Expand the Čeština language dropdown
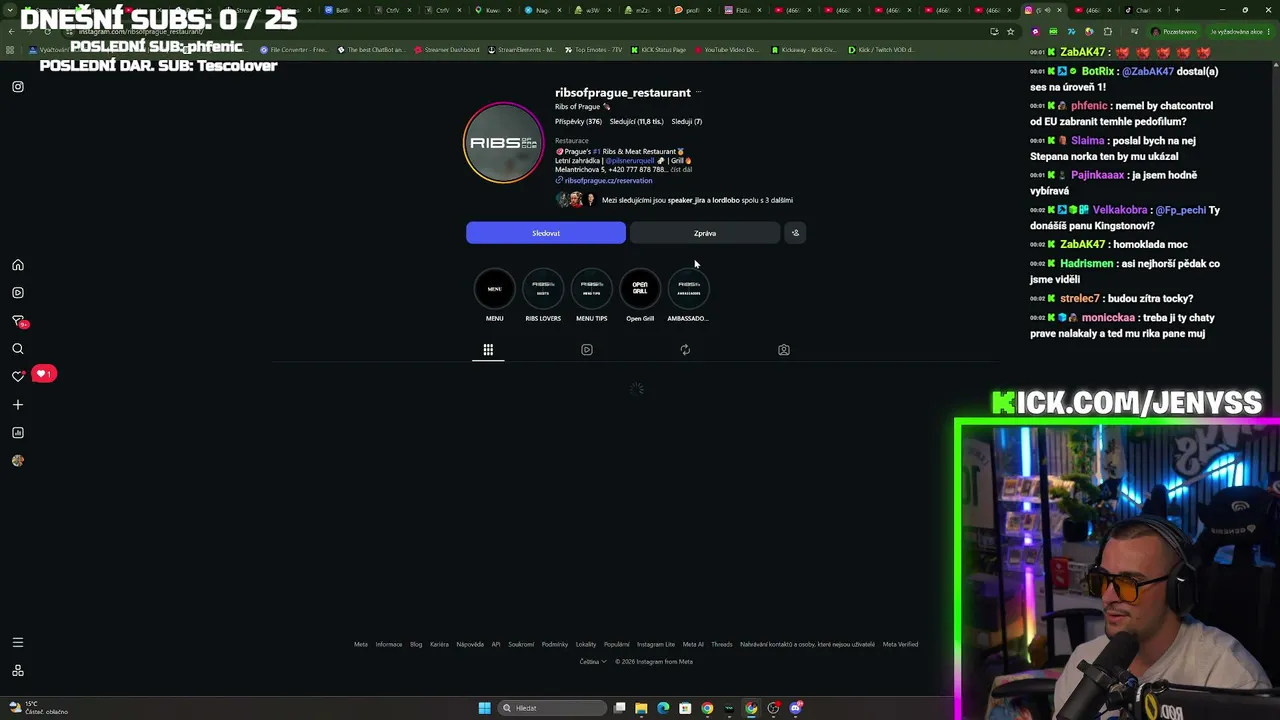This screenshot has width=1280, height=720. click(x=593, y=662)
